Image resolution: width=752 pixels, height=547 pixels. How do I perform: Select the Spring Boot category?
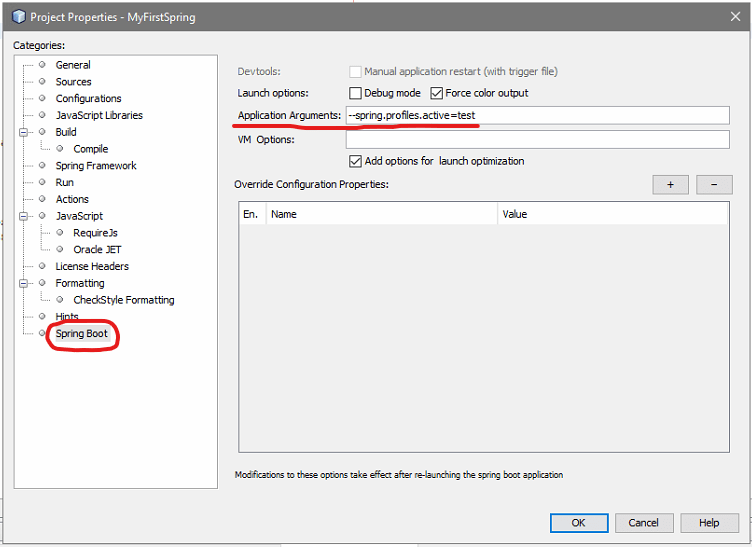click(x=82, y=334)
